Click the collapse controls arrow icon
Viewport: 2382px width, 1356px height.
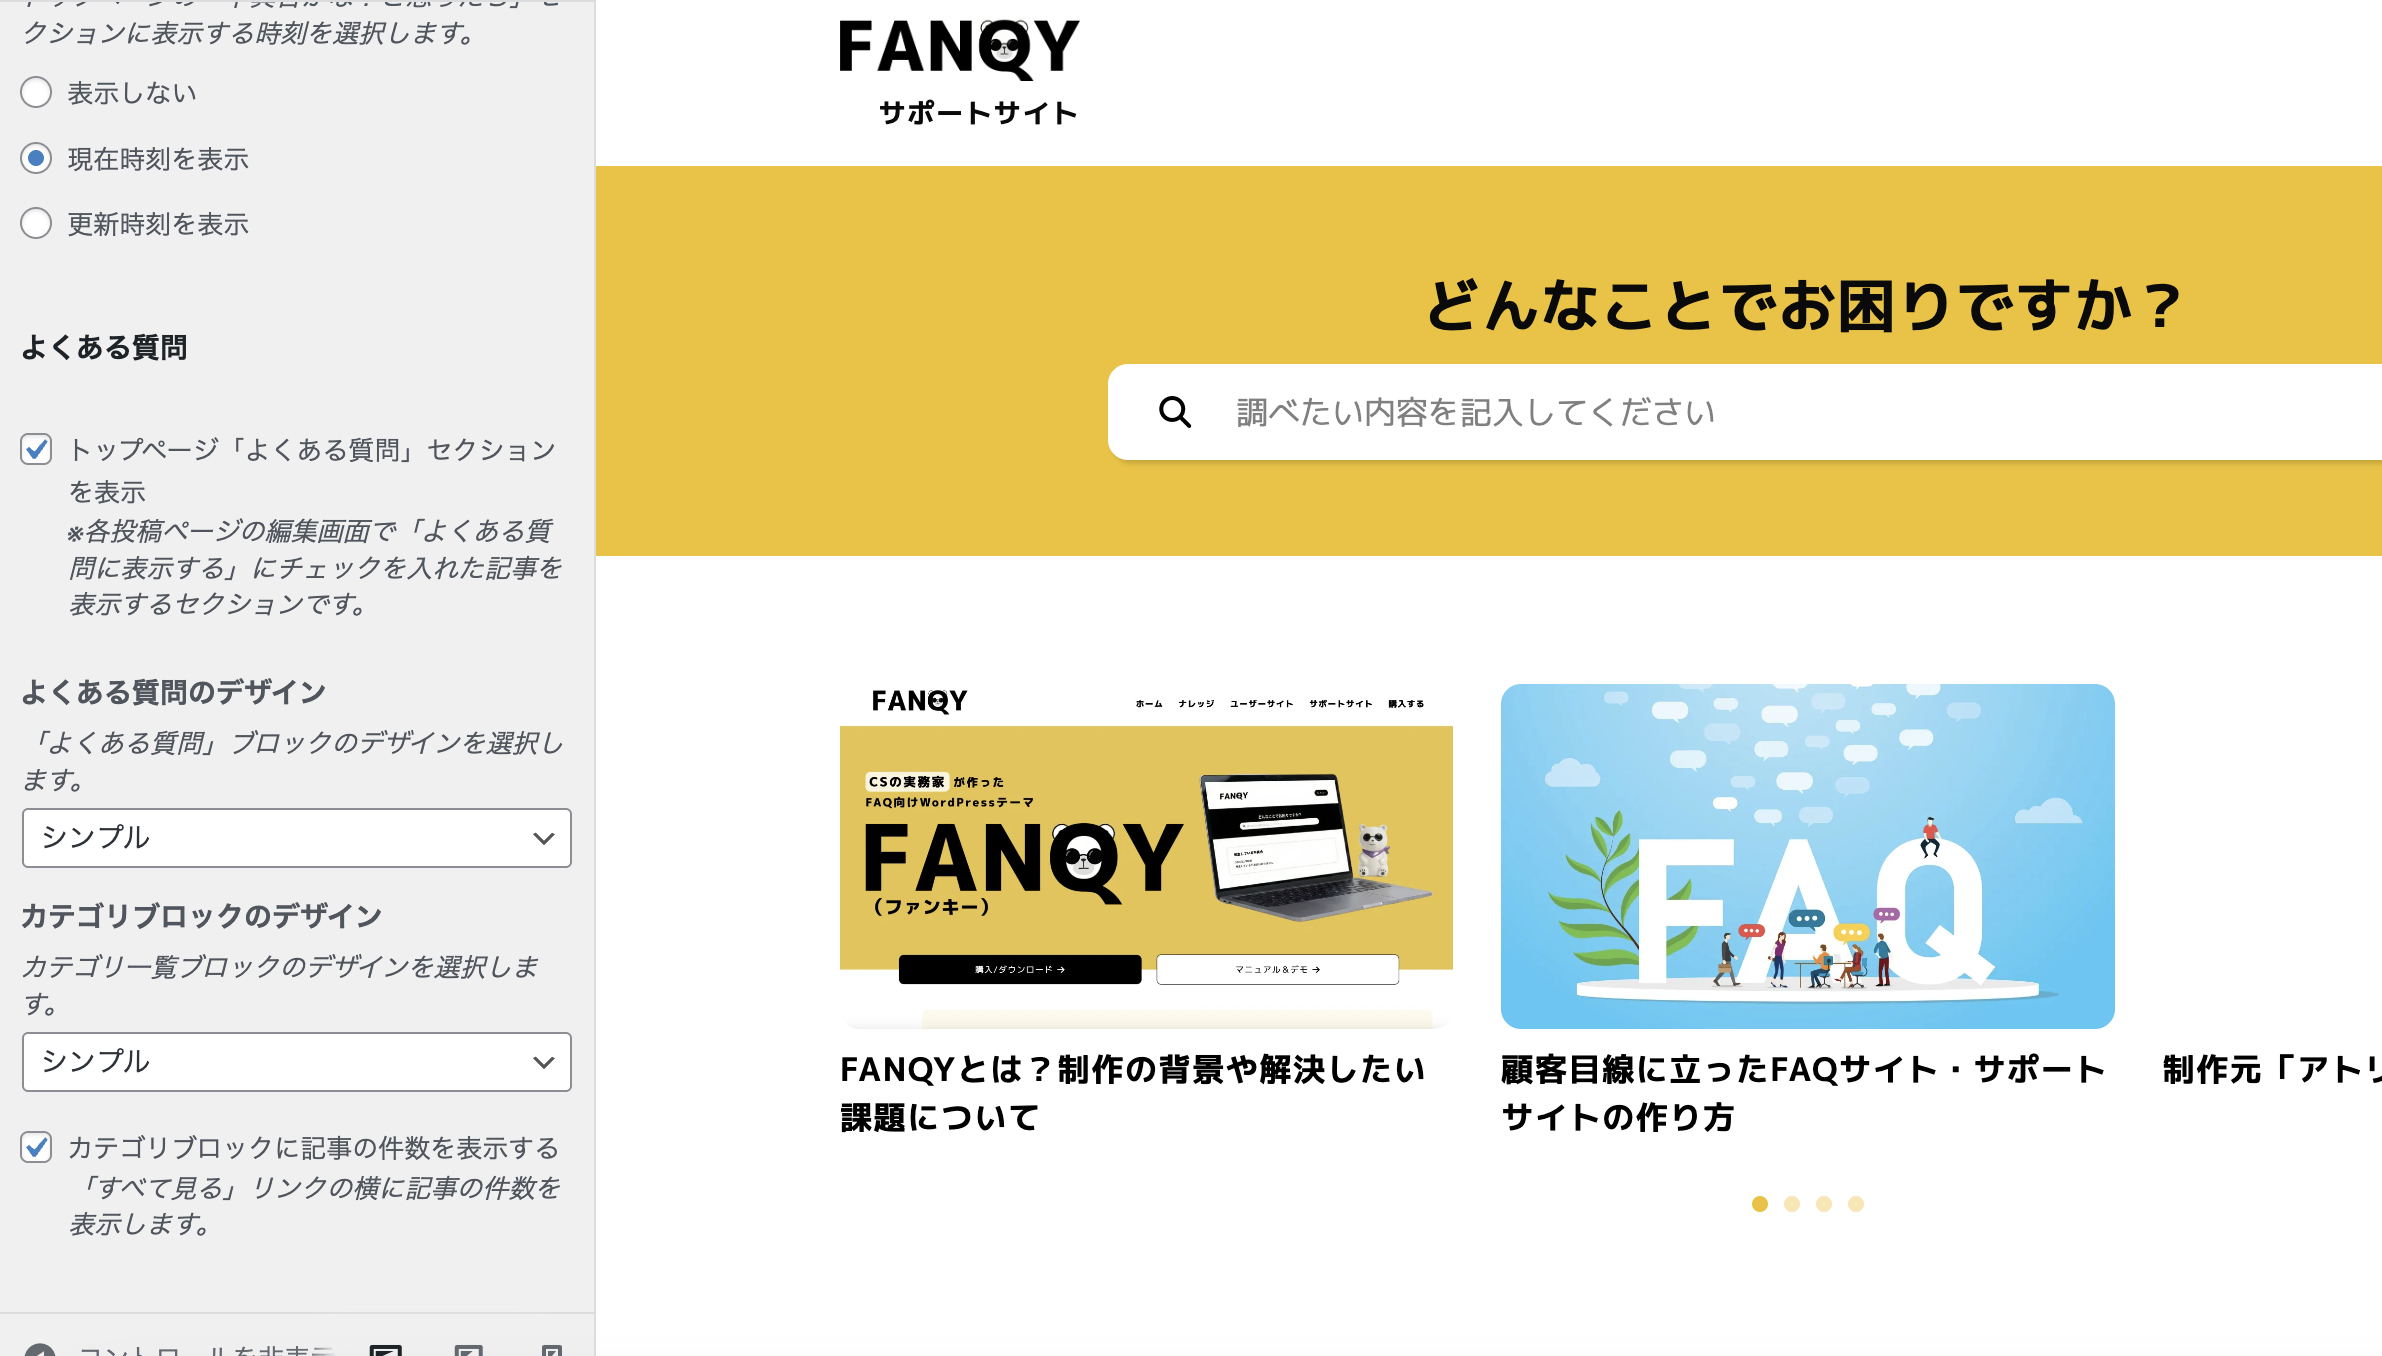(x=40, y=1350)
